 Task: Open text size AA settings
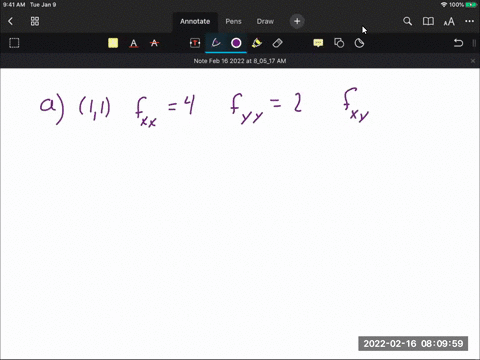coord(449,22)
